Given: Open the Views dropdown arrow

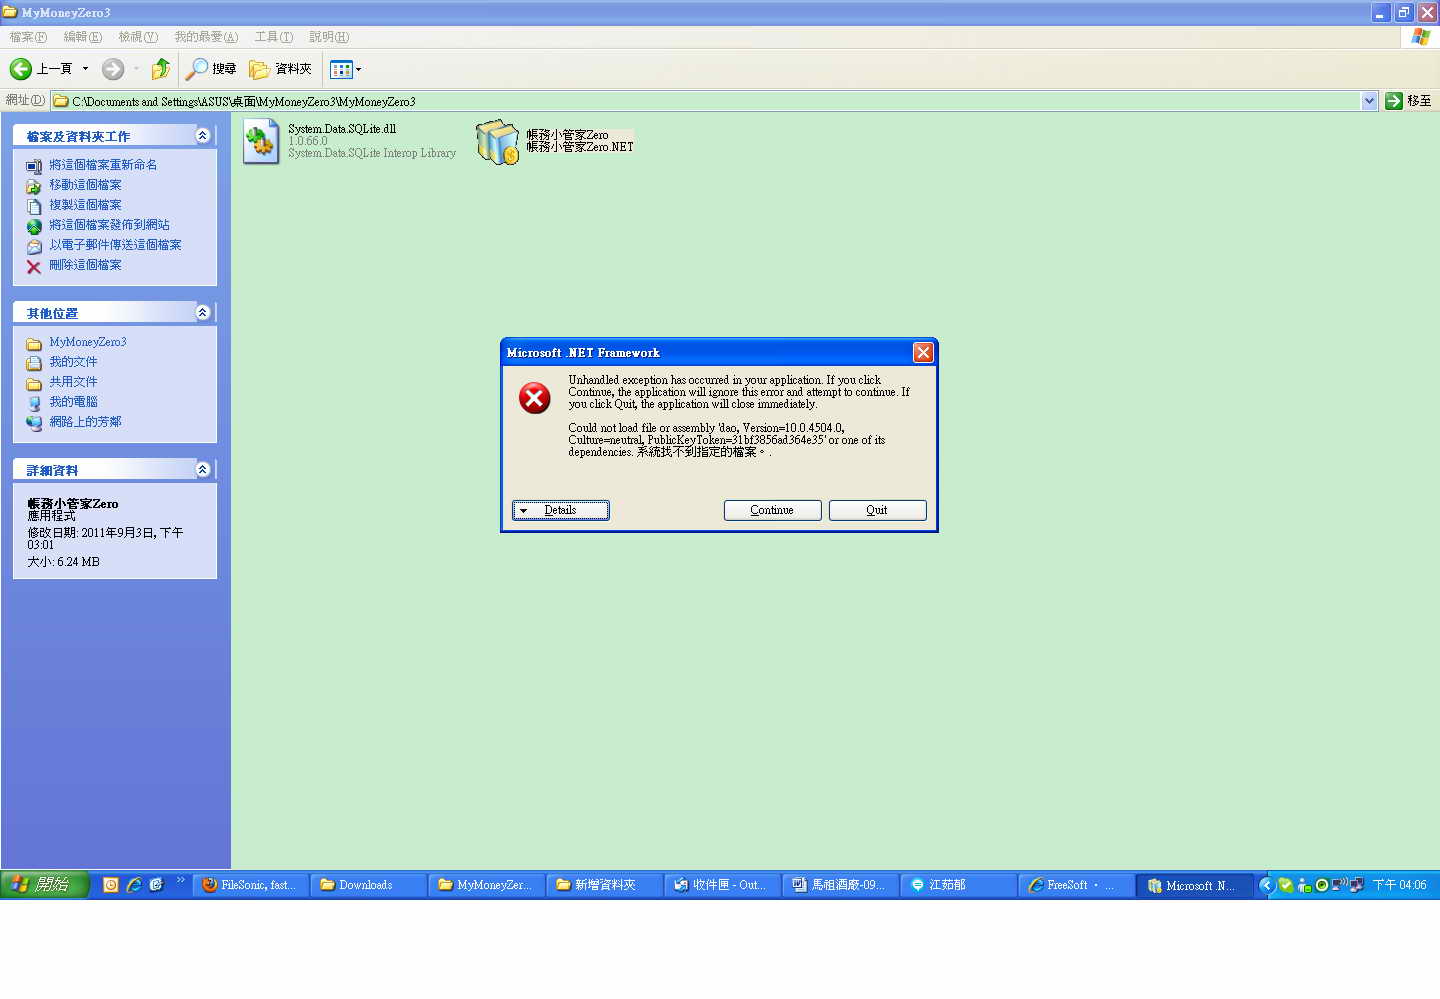Looking at the screenshot, I should coord(359,69).
